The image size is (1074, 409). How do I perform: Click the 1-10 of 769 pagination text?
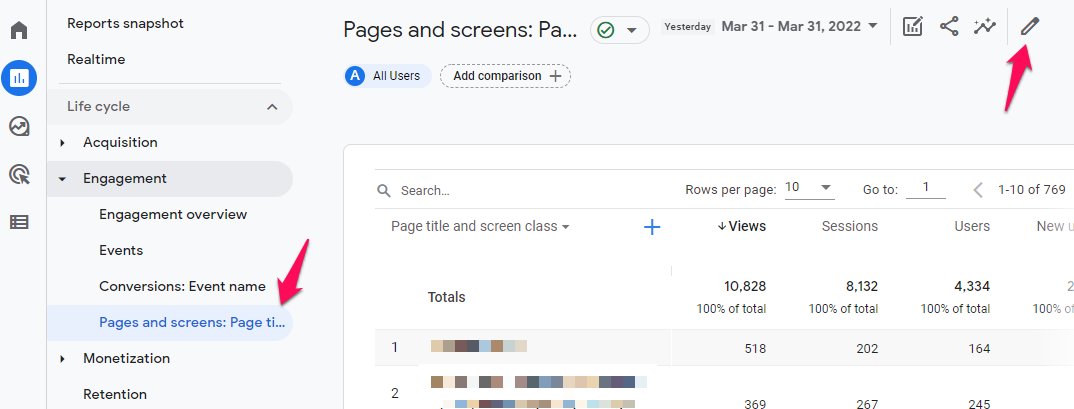1032,190
